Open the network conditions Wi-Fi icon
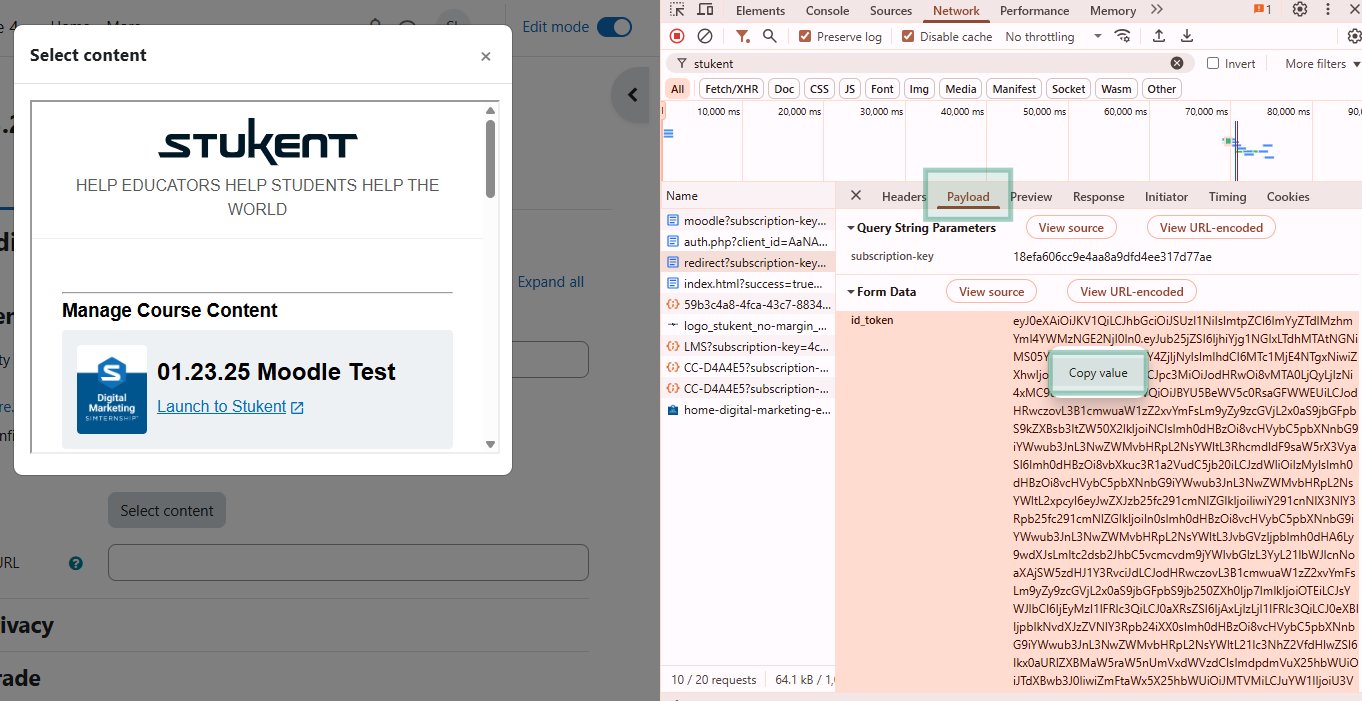 tap(1123, 36)
